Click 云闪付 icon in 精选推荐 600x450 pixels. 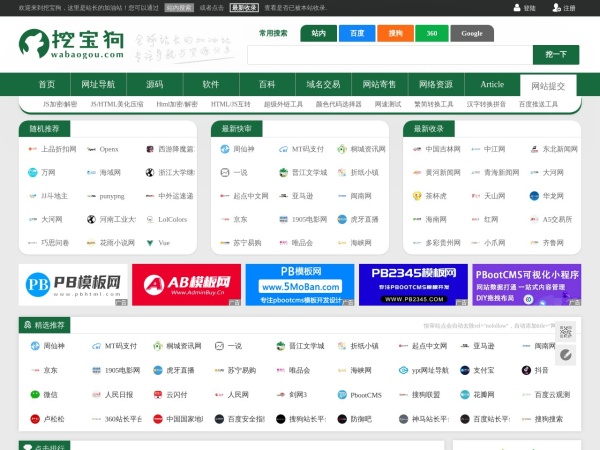(x=158, y=395)
